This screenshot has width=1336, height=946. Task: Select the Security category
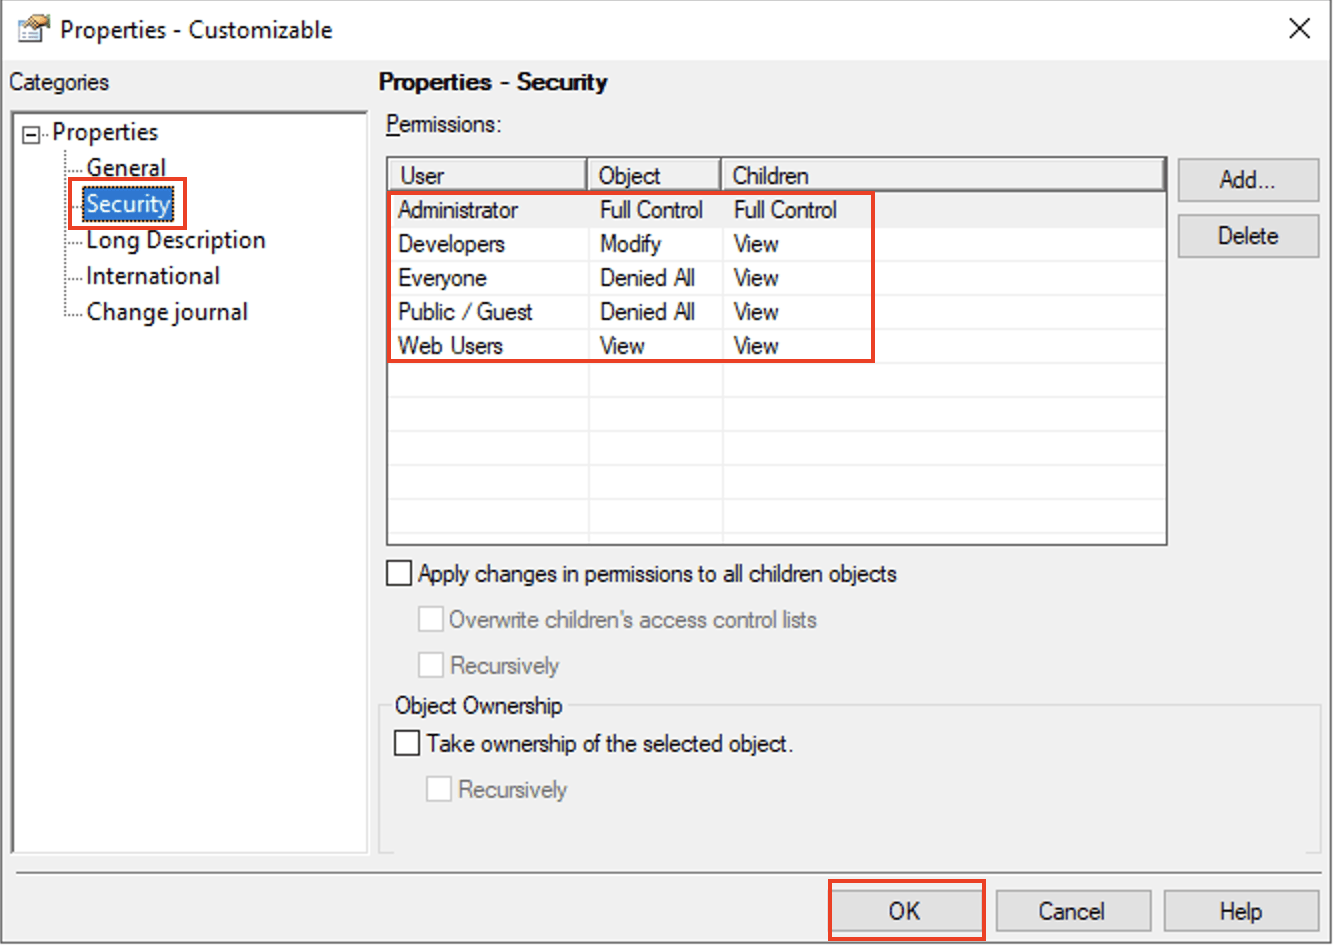[x=128, y=204]
